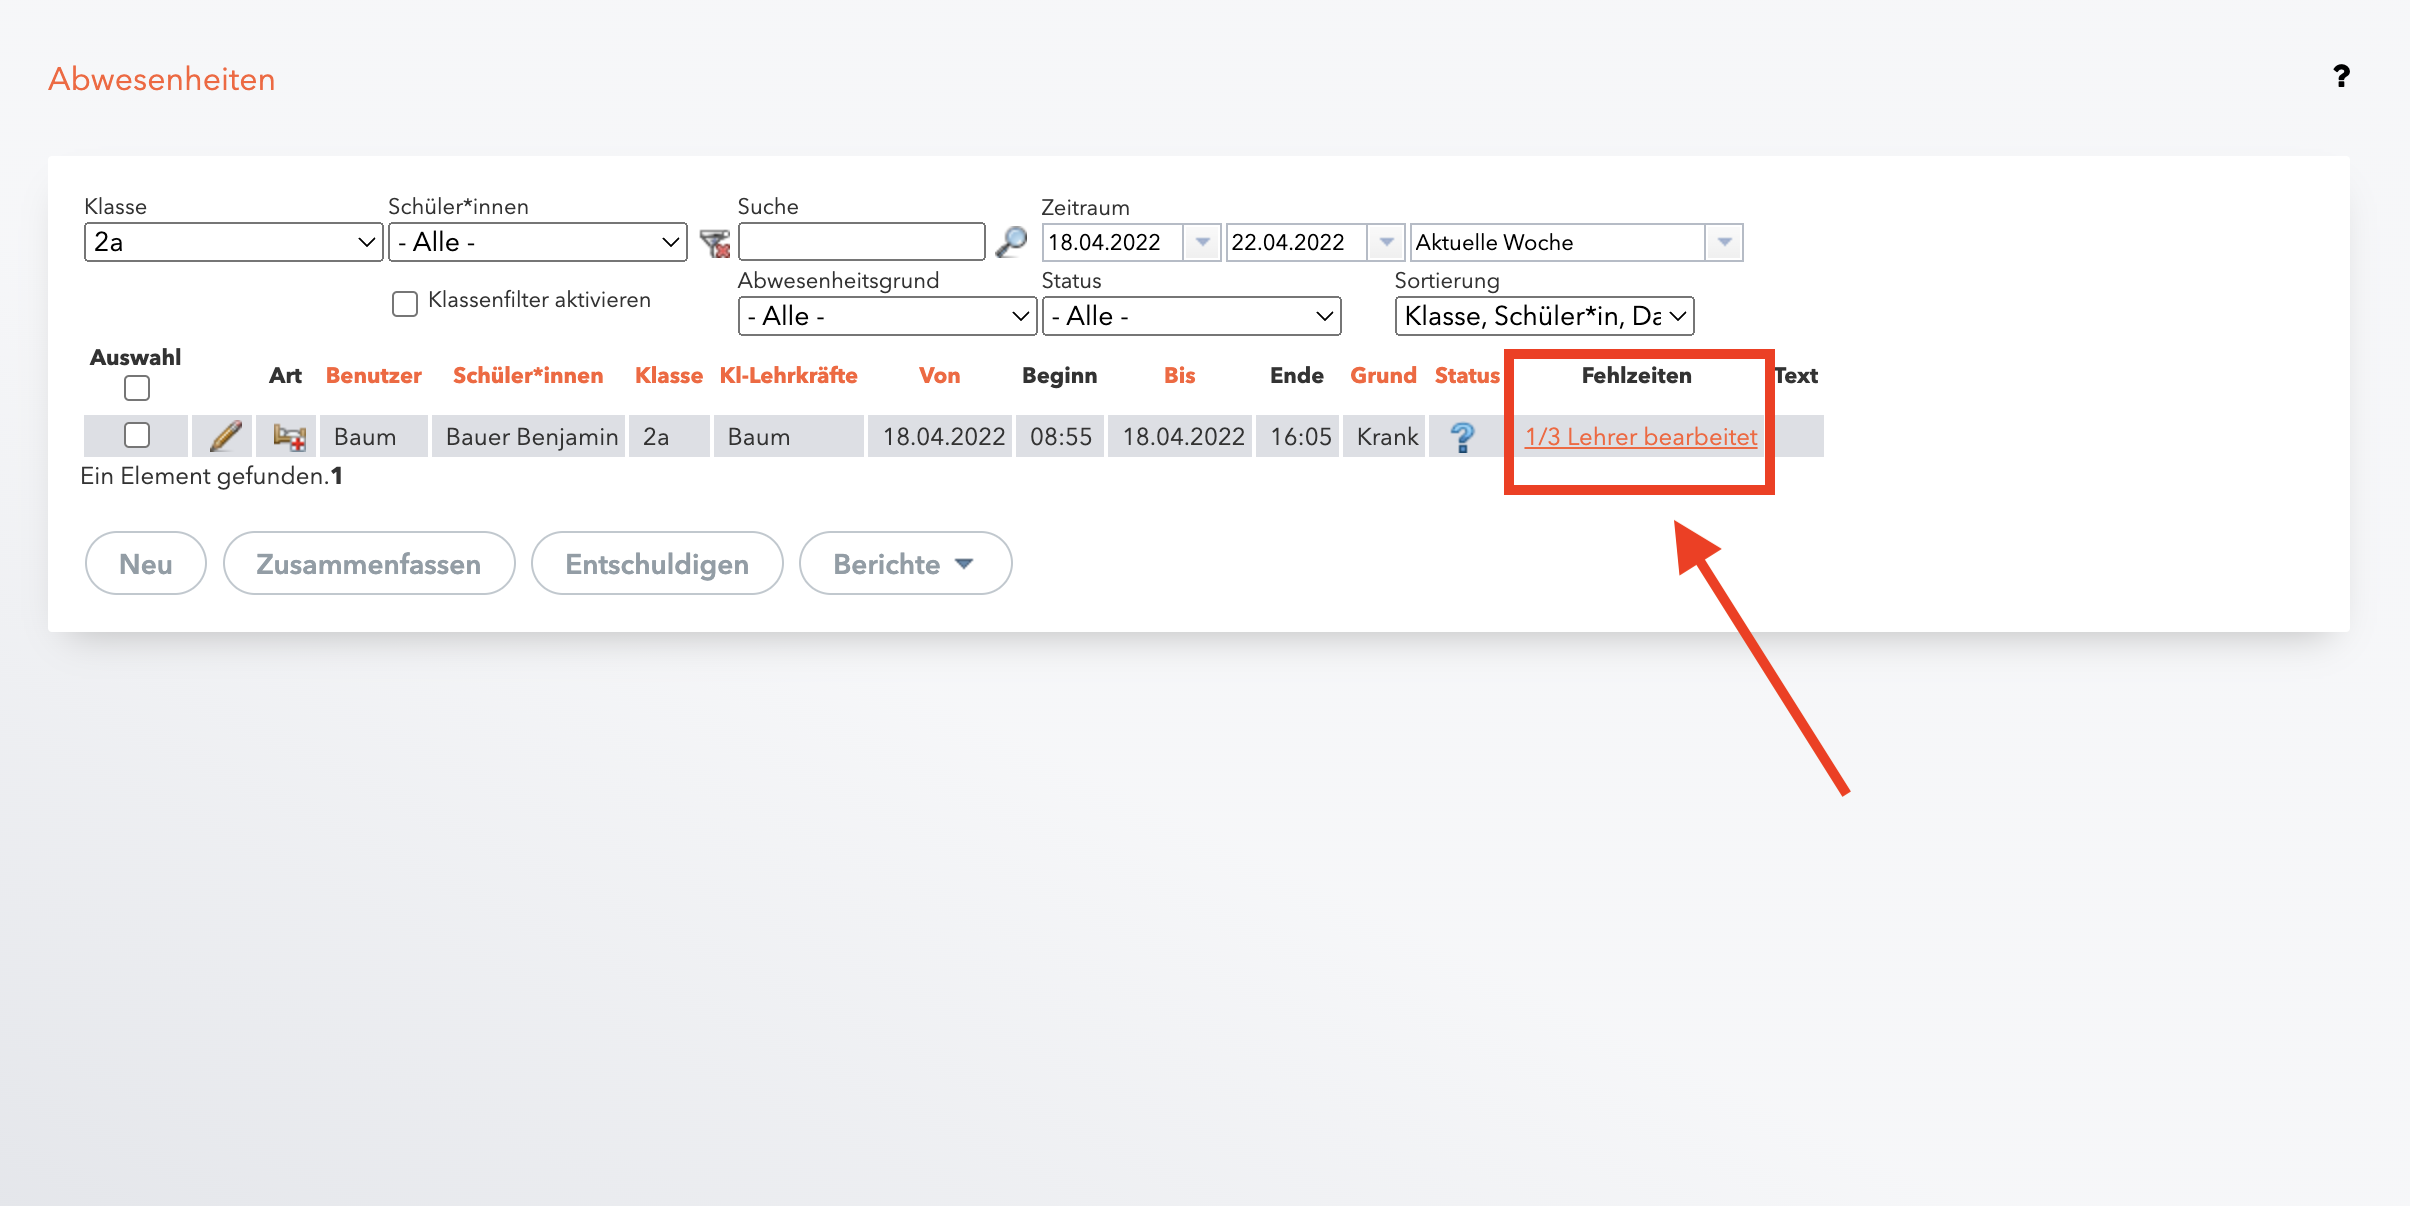Open help with top-right question mark

tap(2340, 77)
